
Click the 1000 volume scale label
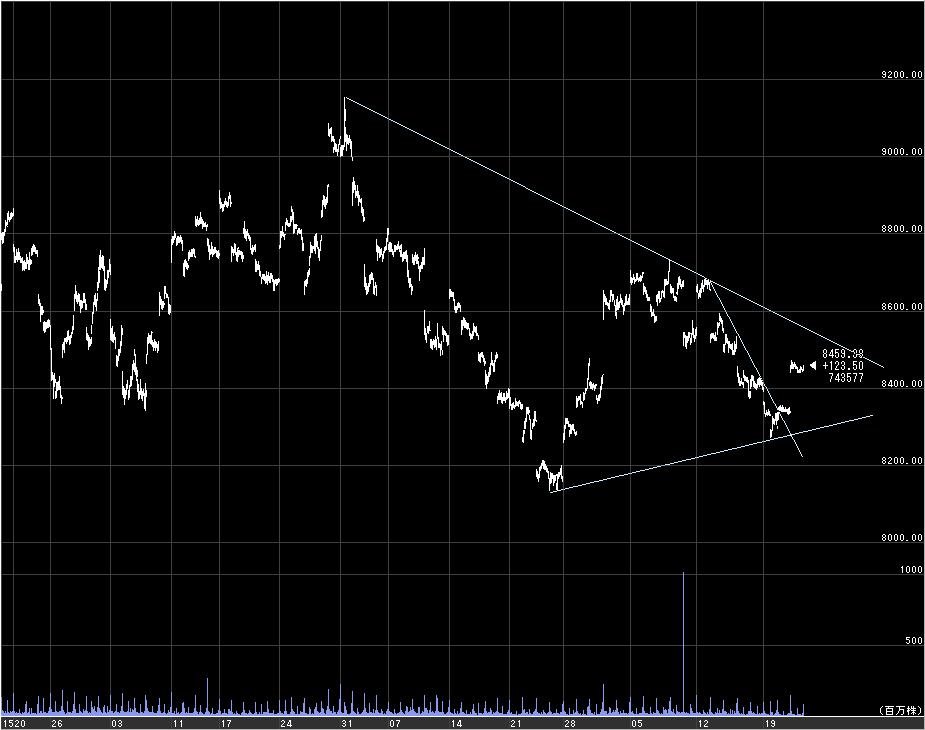[x=911, y=569]
